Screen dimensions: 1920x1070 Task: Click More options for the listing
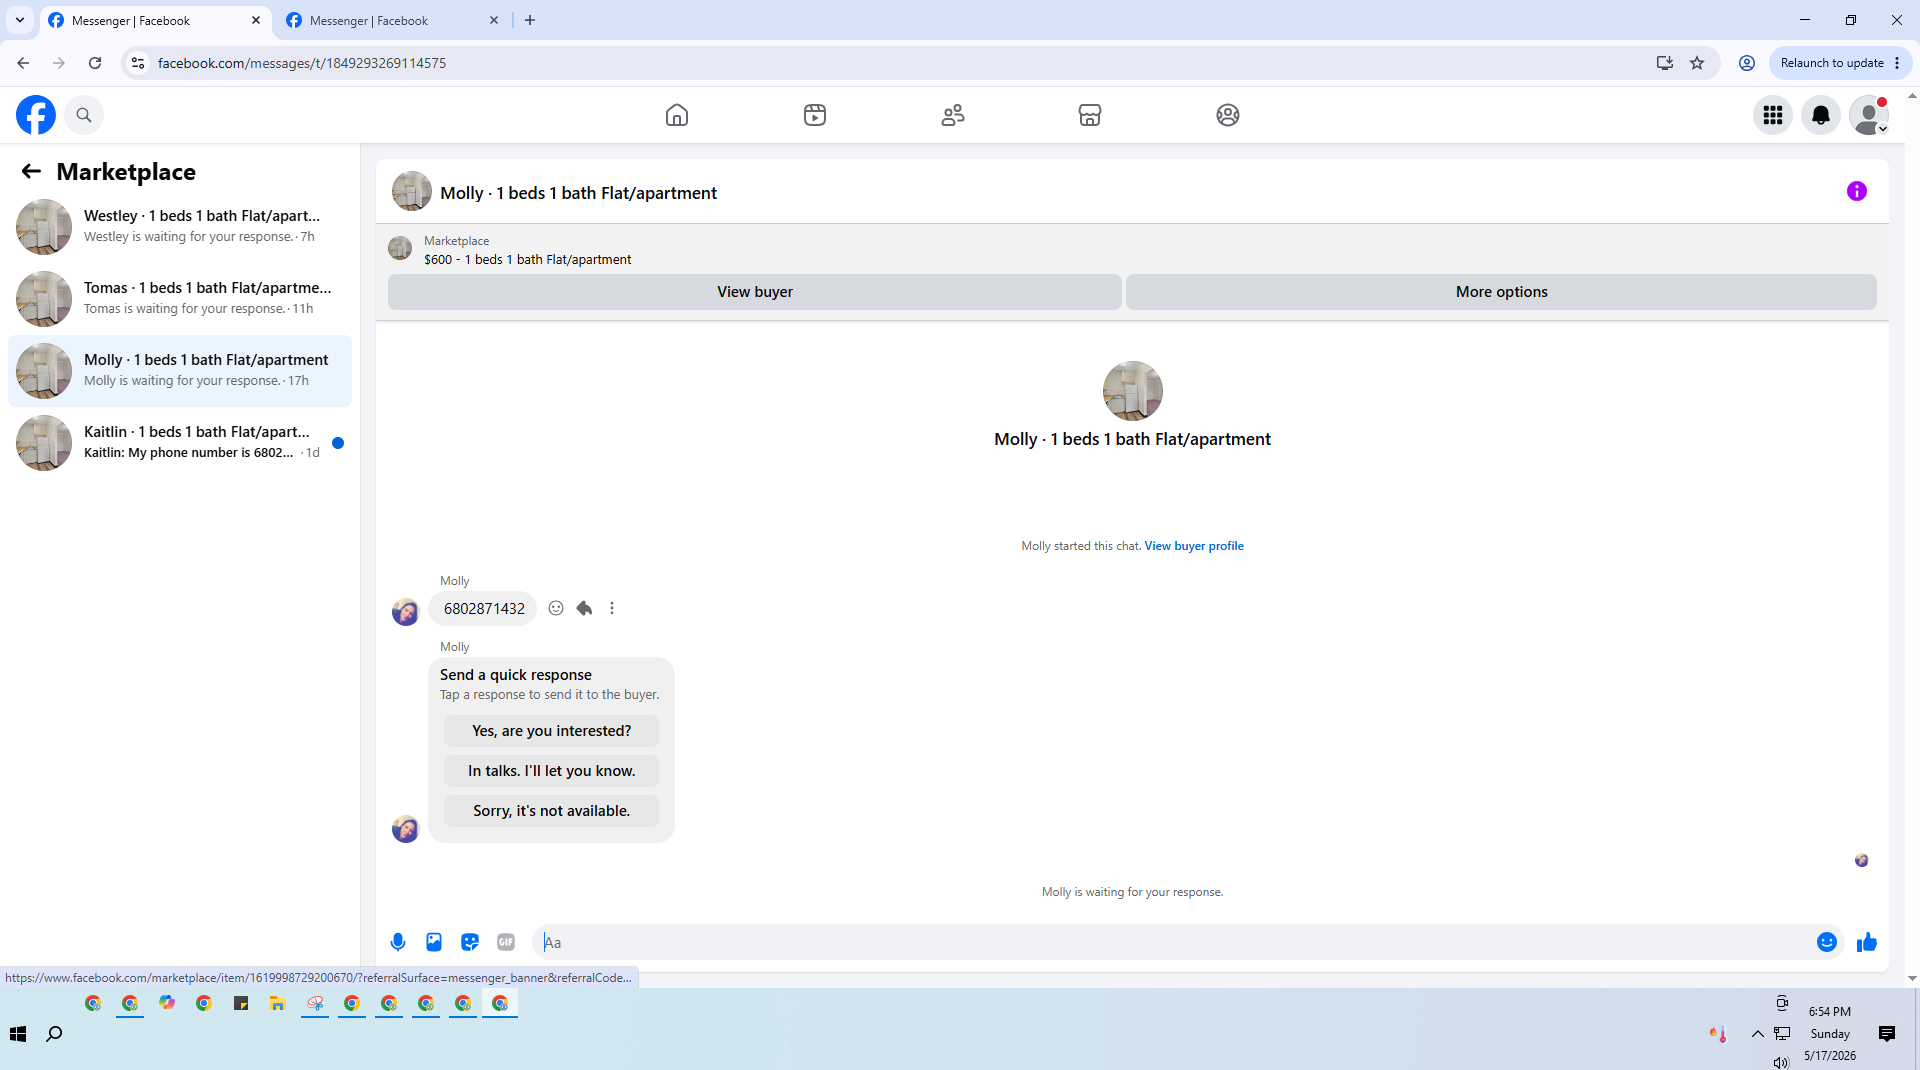(x=1501, y=292)
